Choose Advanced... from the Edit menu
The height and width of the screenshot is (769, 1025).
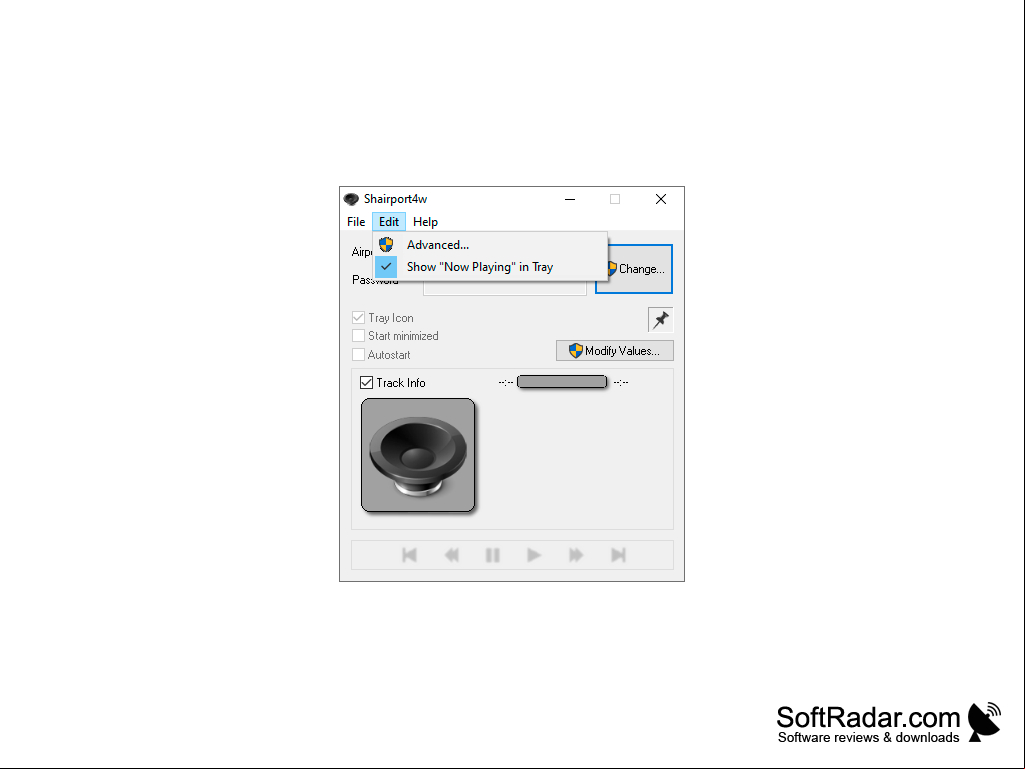pos(490,245)
